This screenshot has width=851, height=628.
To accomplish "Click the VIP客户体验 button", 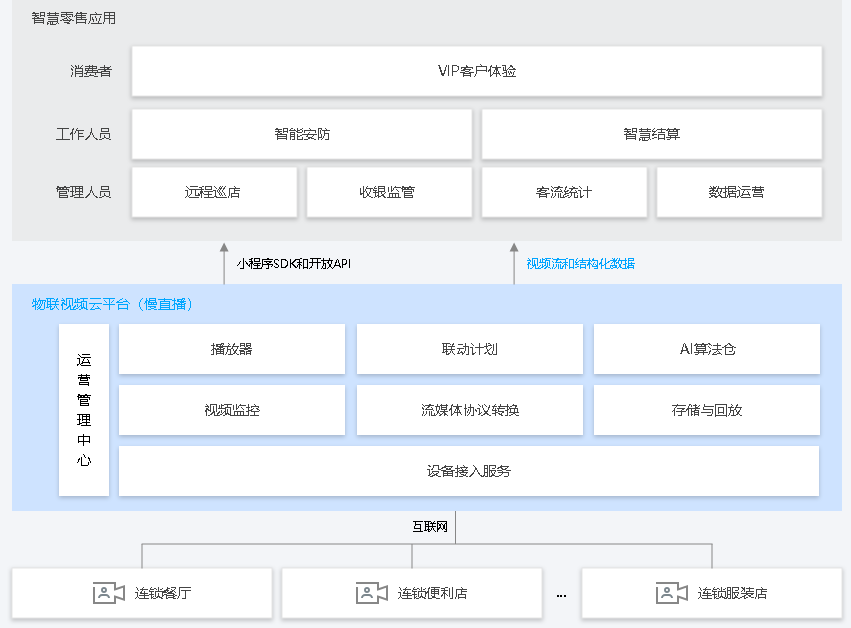I will pyautogui.click(x=477, y=71).
